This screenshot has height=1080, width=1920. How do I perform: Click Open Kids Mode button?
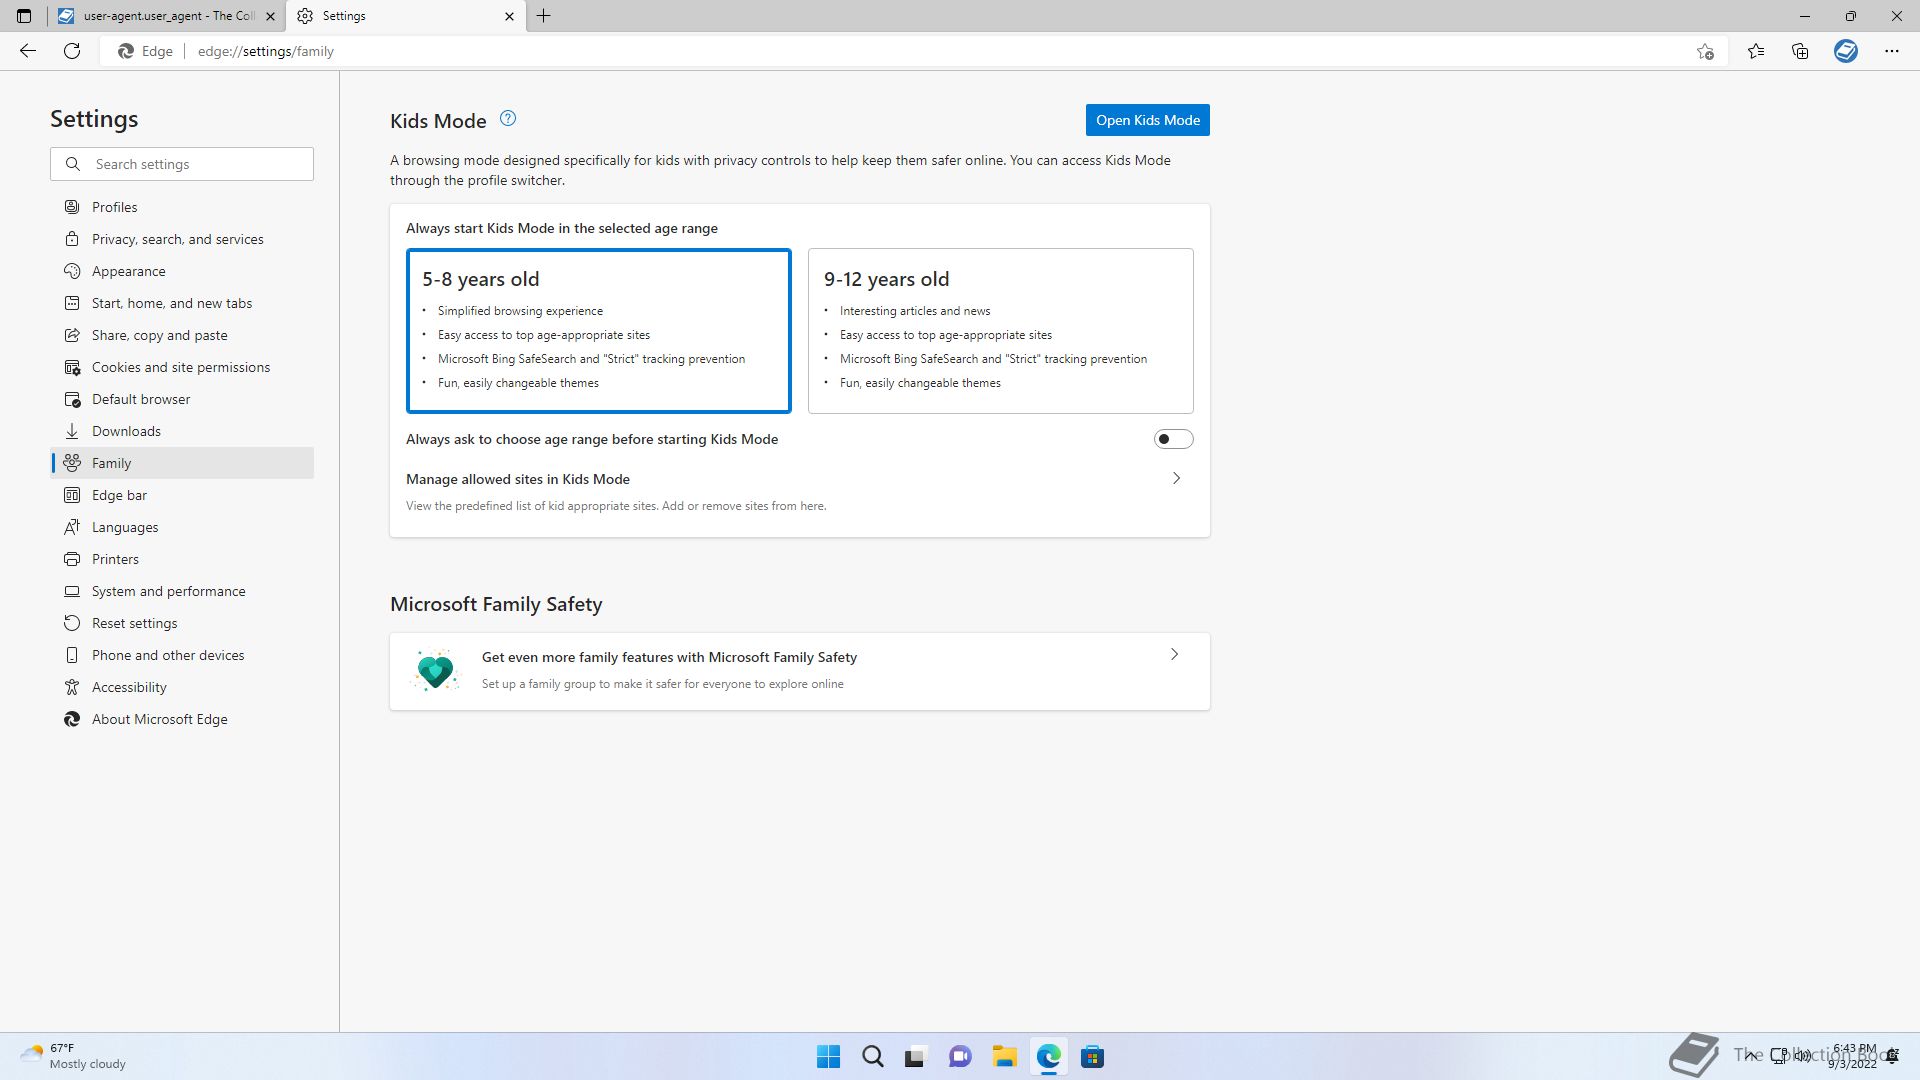pyautogui.click(x=1147, y=120)
